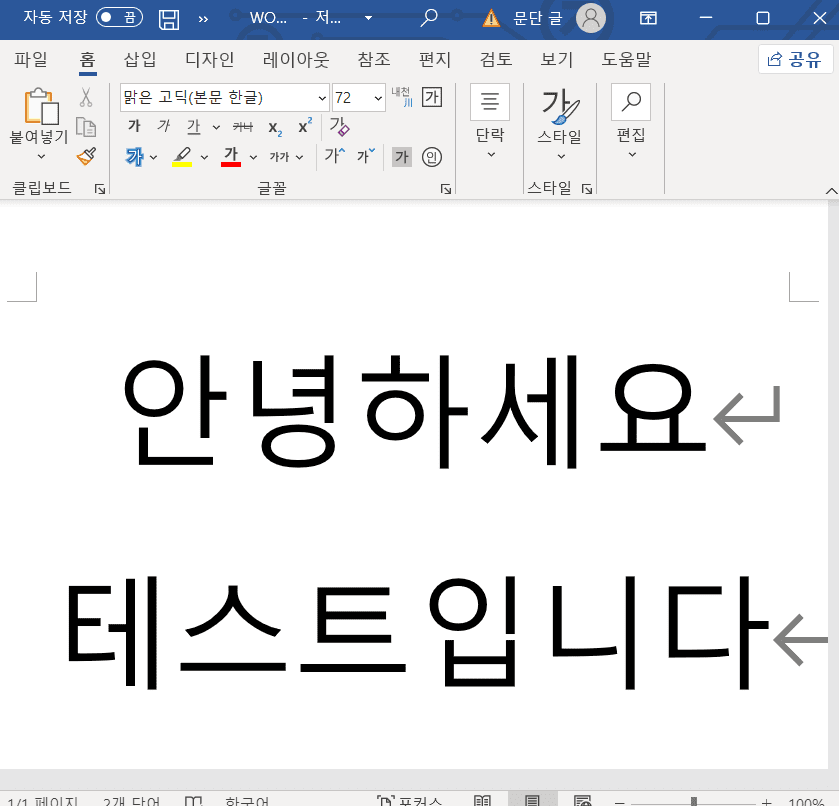Apply subscript formatting with x₂ icon
The width and height of the screenshot is (839, 806).
(x=274, y=127)
